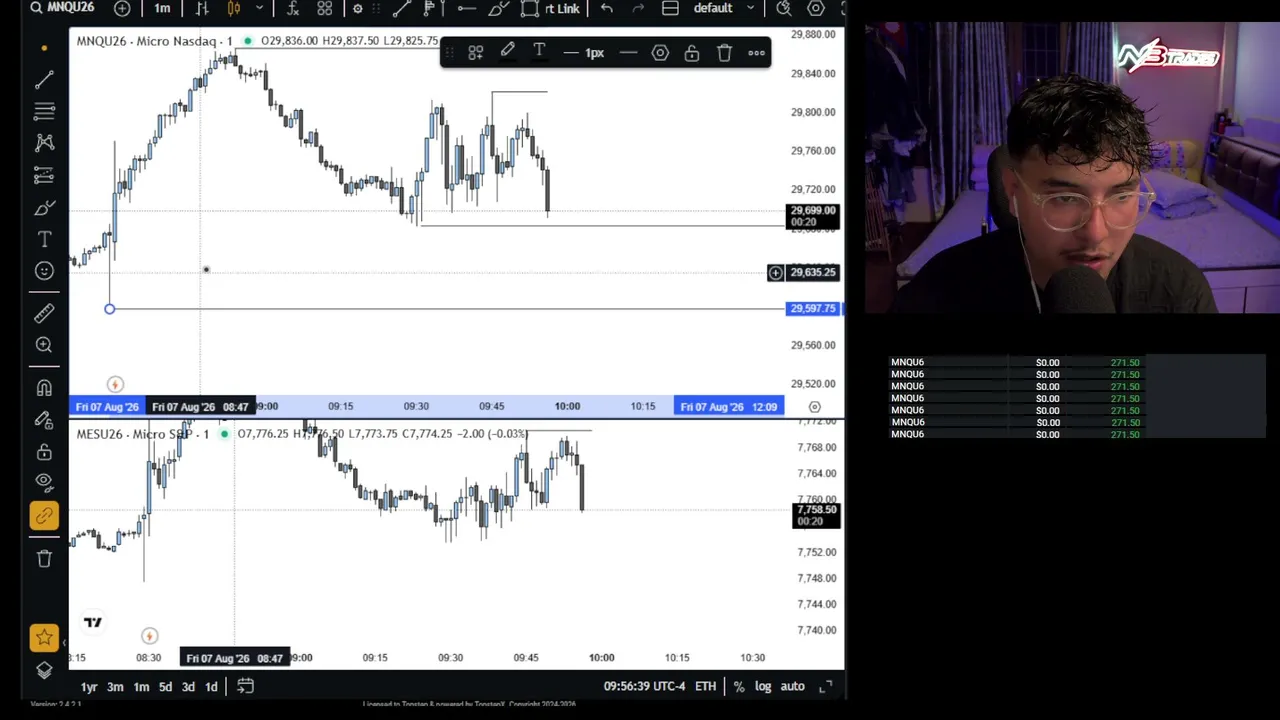Toggle percent scale

pyautogui.click(x=739, y=686)
